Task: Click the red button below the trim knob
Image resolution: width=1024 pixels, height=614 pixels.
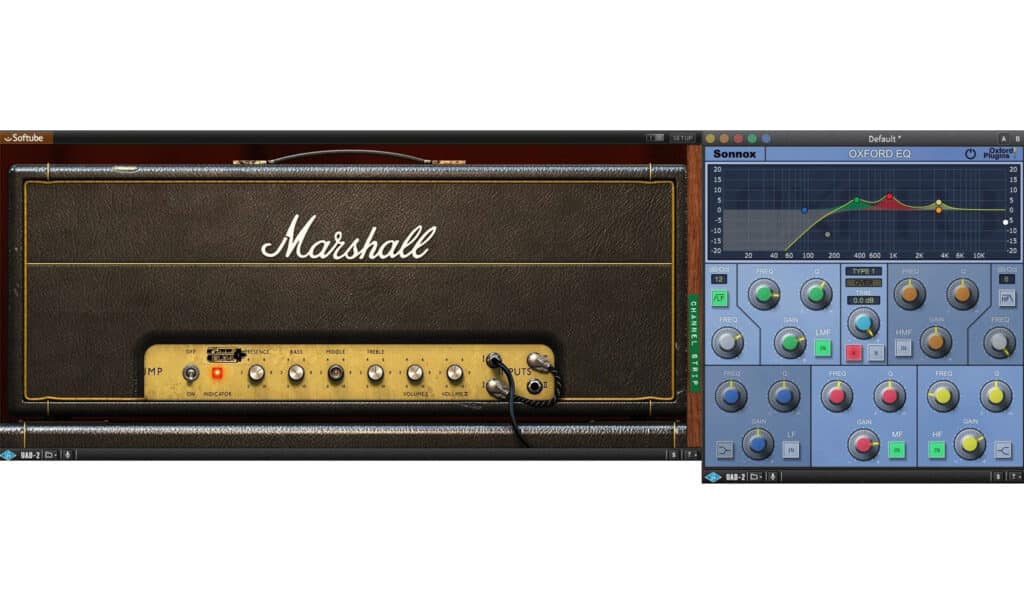Action: coord(854,353)
